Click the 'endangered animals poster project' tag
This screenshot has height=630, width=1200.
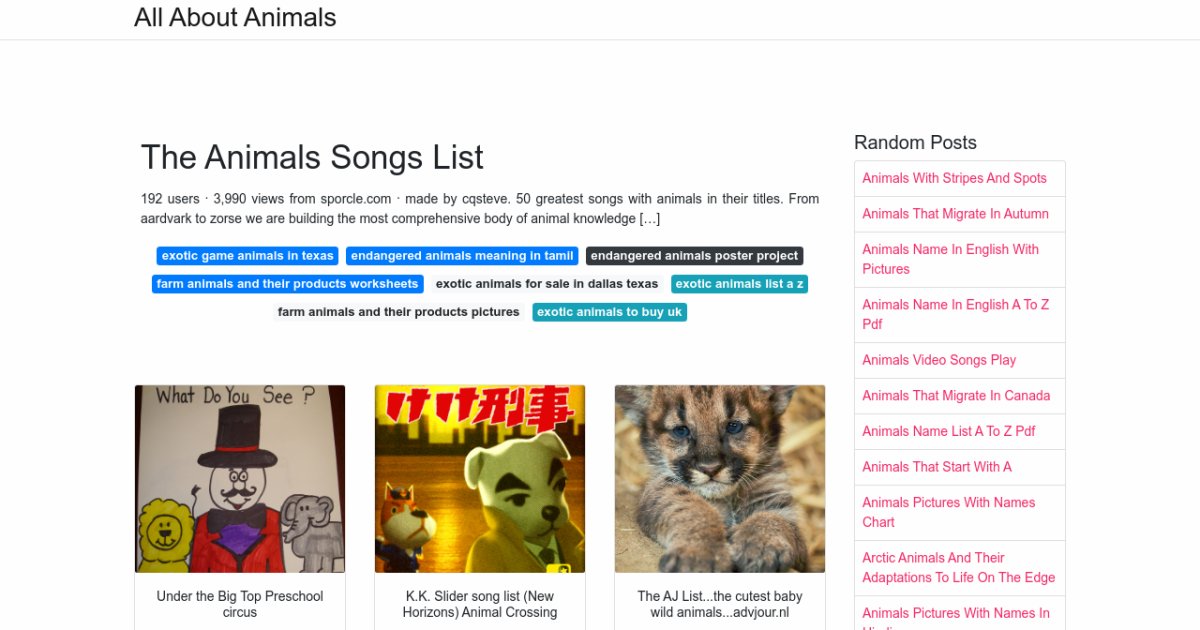click(x=694, y=256)
